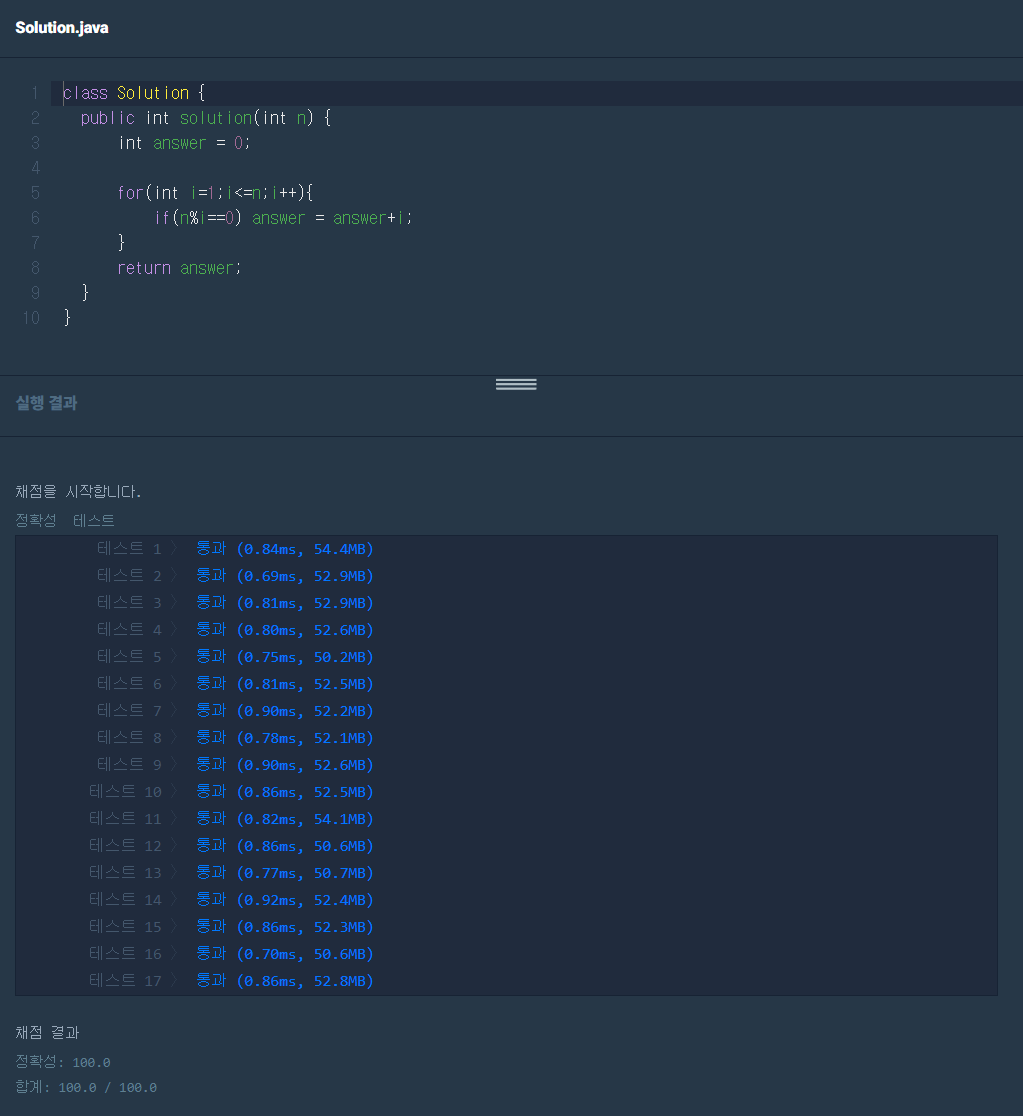
Task: Click 테스트 6 result '0.81ms, 52.5MB'
Action: tap(305, 685)
